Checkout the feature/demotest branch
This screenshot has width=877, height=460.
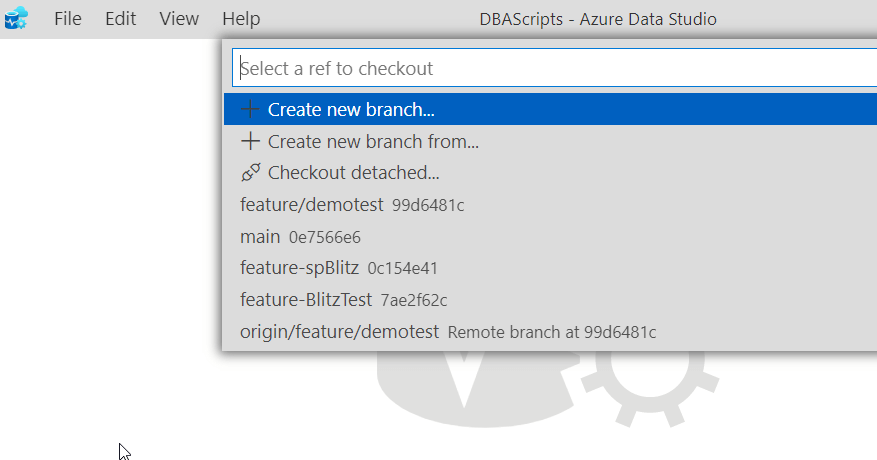click(311, 205)
